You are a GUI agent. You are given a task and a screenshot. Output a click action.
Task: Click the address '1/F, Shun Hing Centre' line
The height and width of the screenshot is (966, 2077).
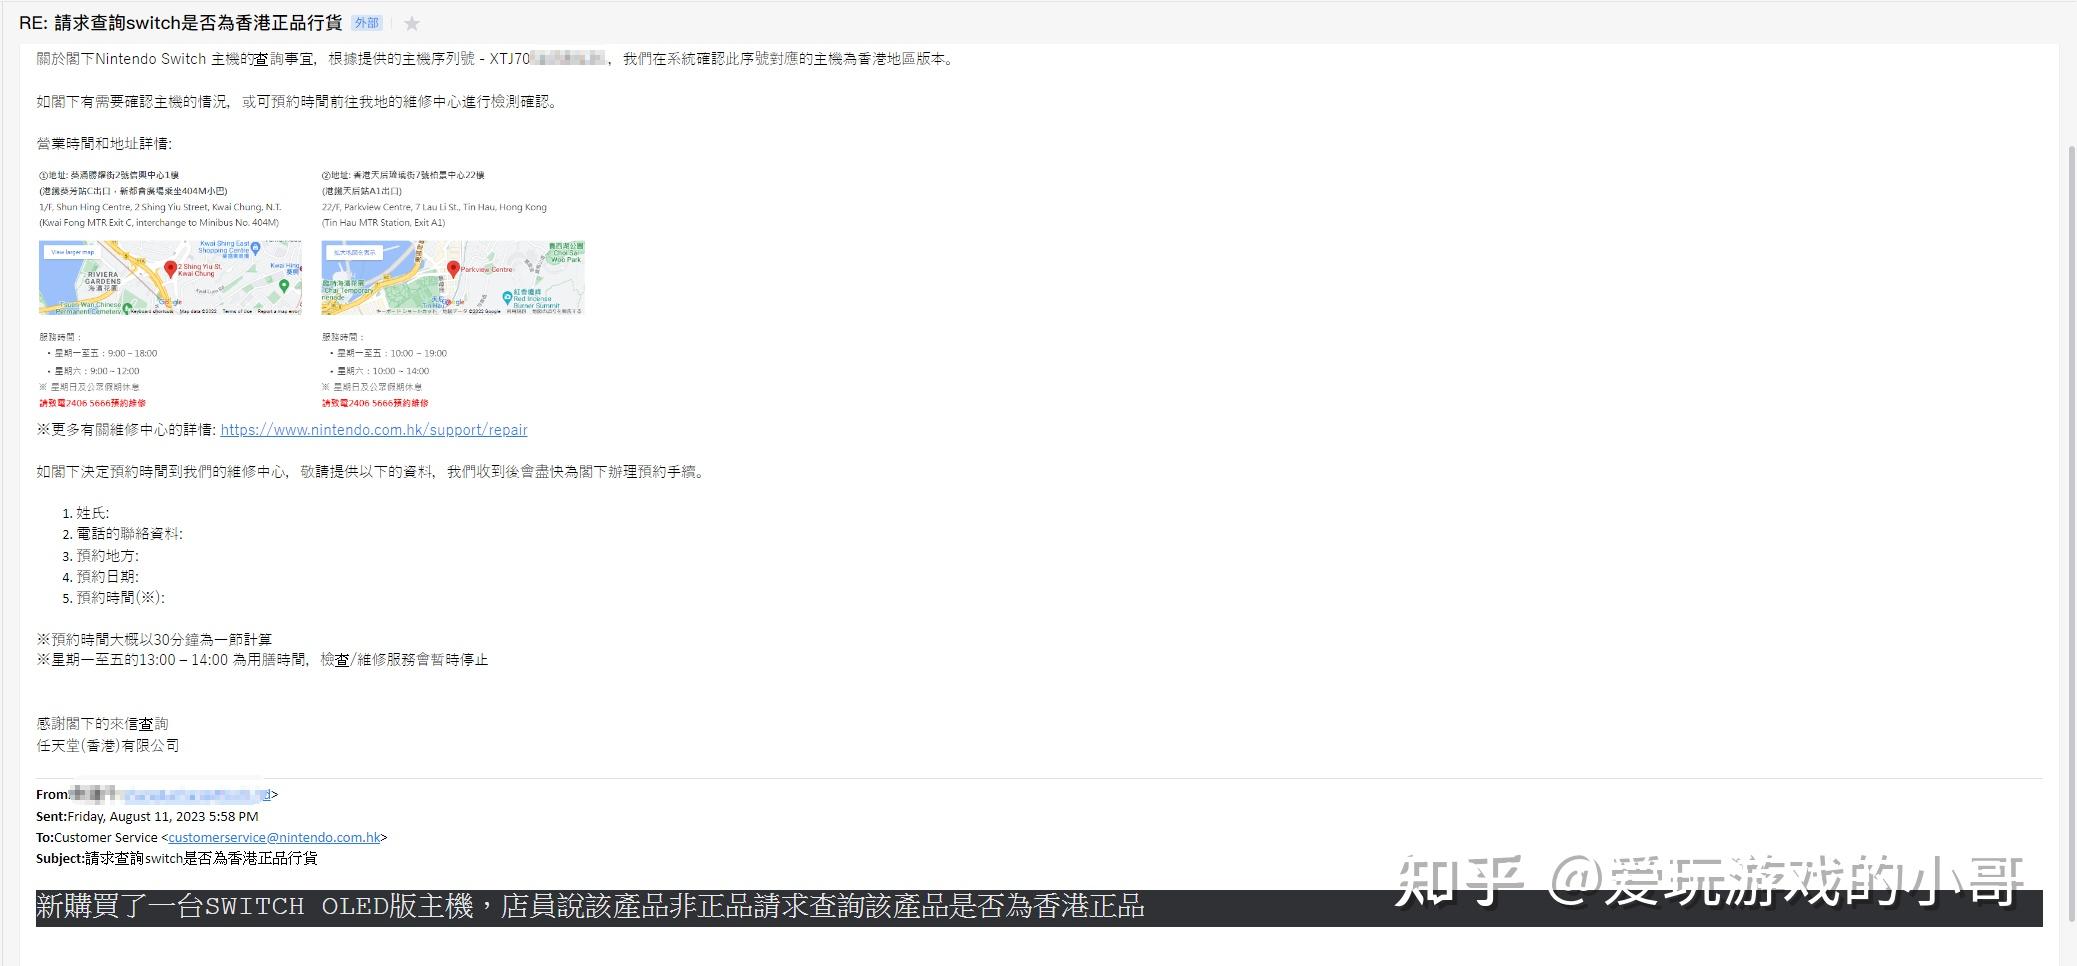(161, 207)
